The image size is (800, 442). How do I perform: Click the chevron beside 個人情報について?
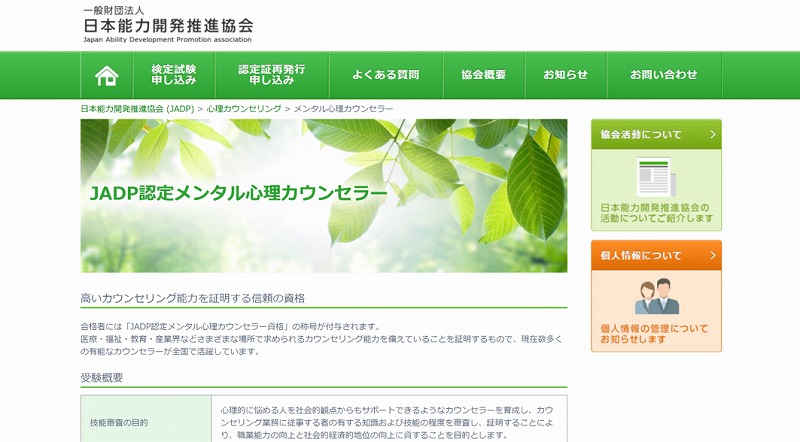713,255
